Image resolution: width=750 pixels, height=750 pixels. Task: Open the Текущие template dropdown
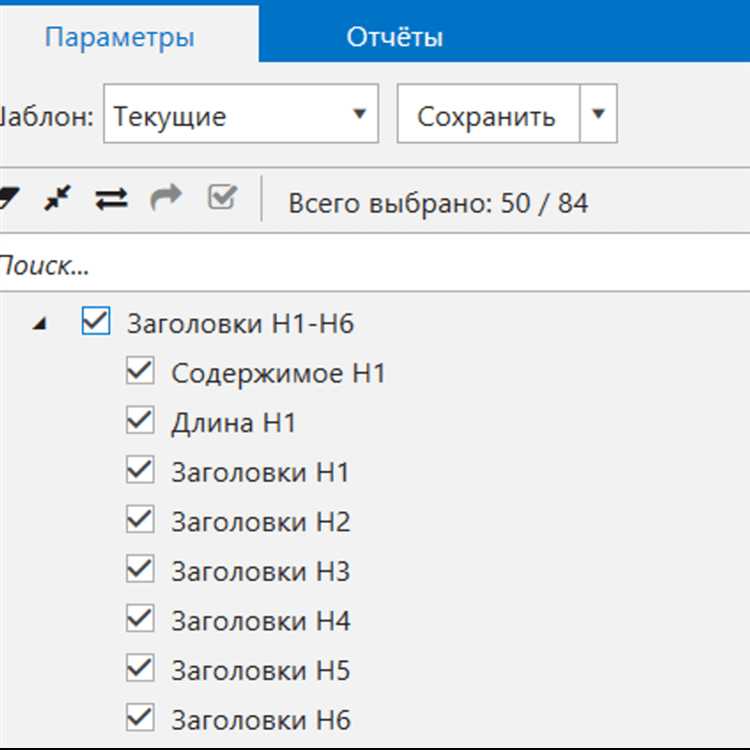click(240, 115)
